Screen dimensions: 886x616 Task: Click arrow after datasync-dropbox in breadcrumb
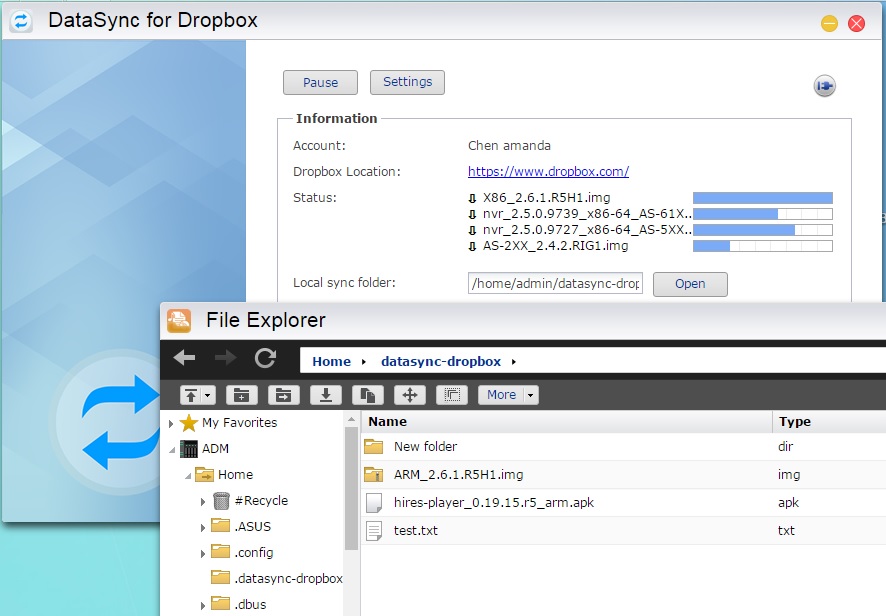(514, 362)
